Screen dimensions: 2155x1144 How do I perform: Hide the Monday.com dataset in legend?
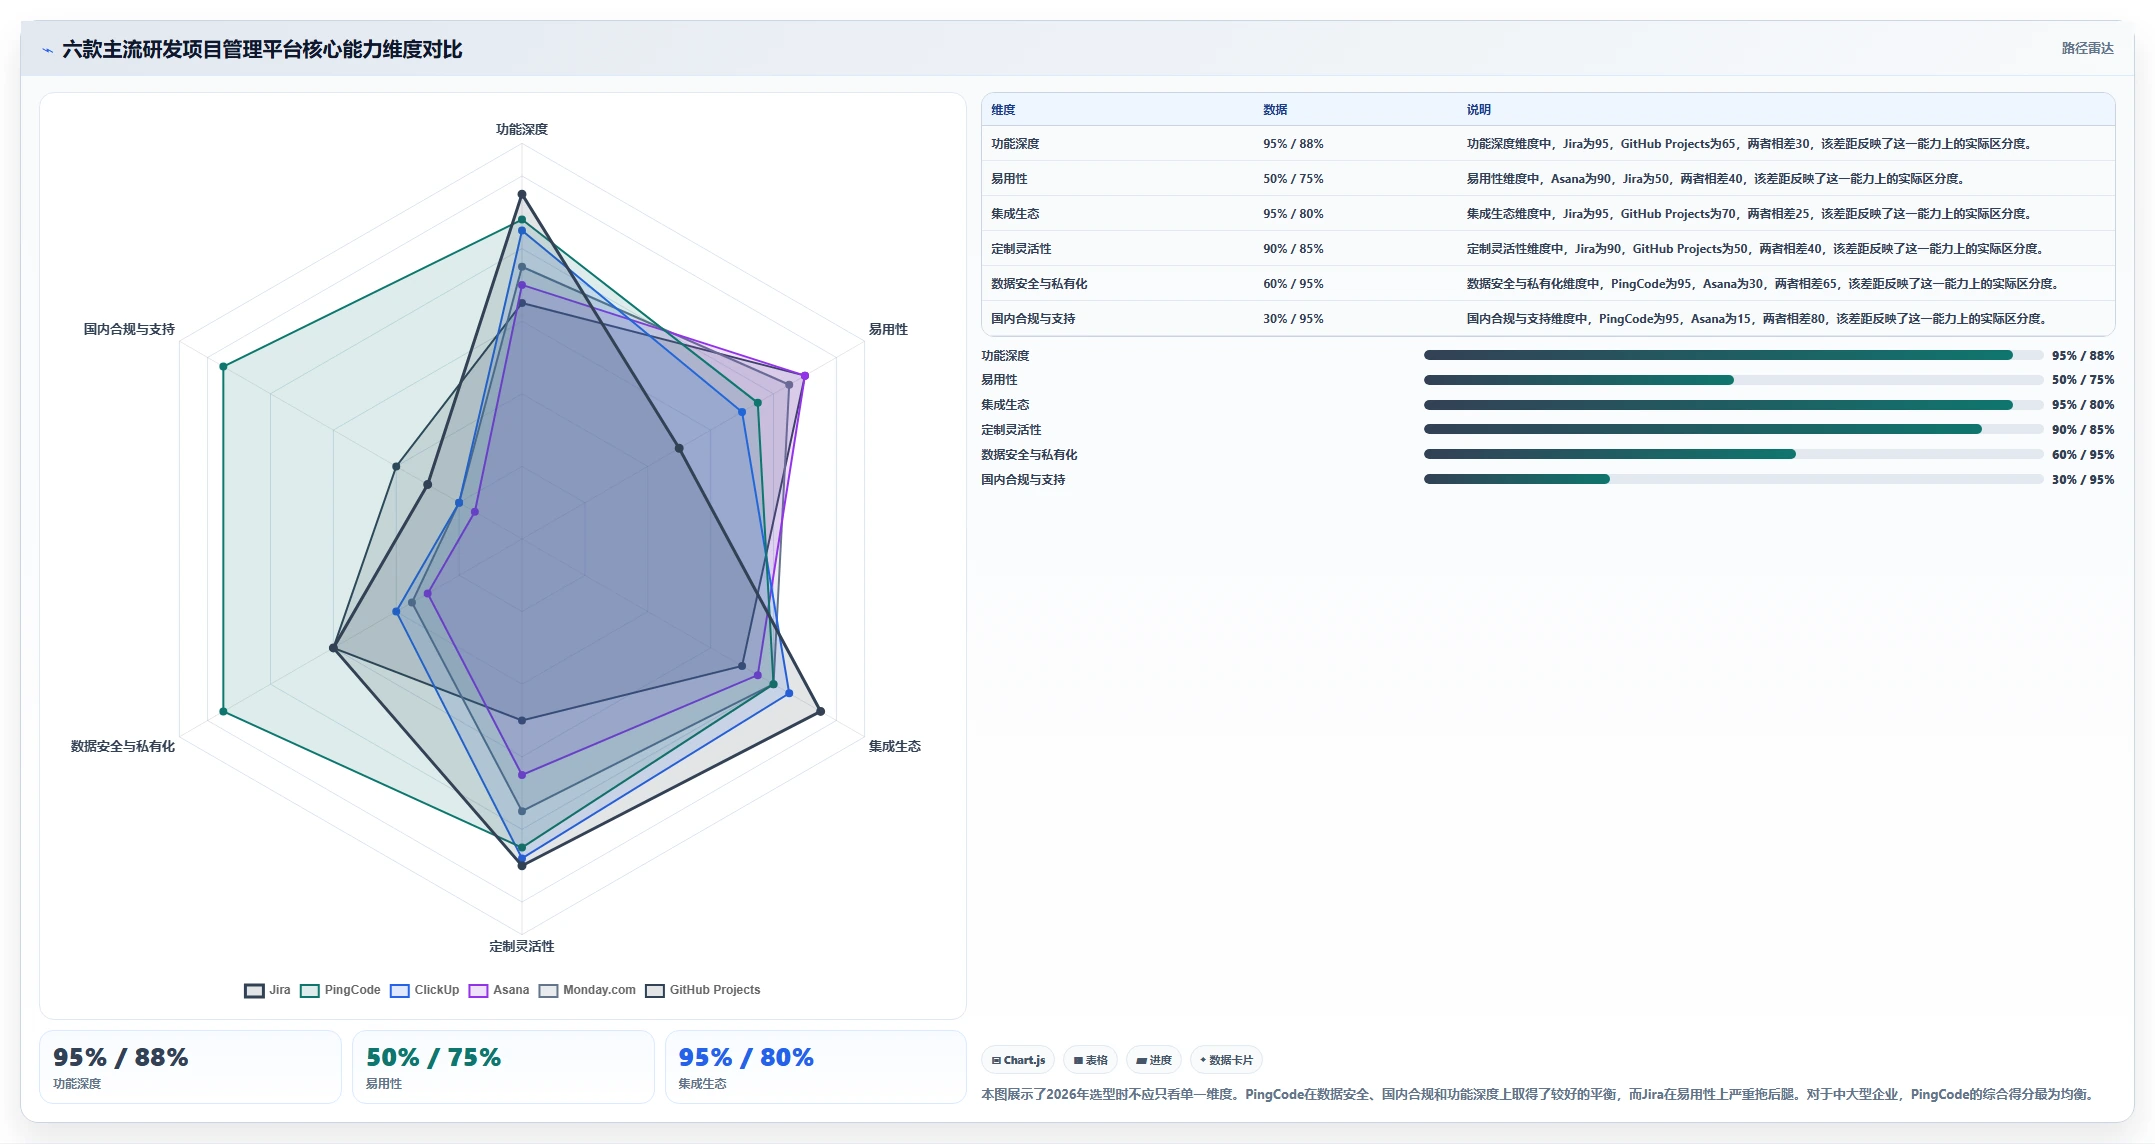pyautogui.click(x=548, y=991)
